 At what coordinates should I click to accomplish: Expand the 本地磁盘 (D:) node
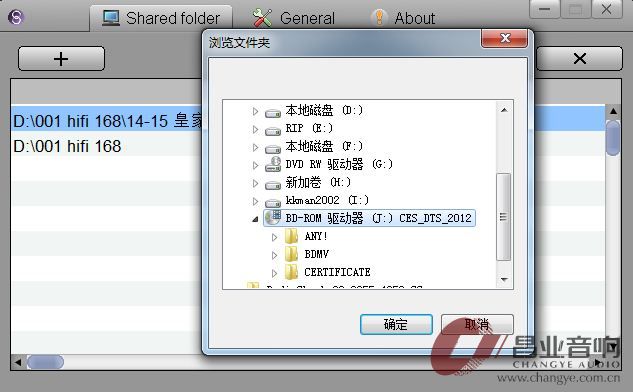pos(255,111)
